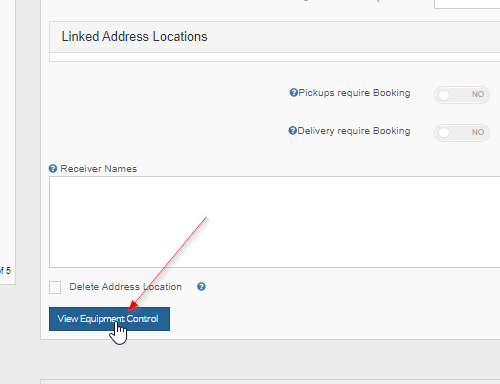Click NO text on Pickups booking switch
The width and height of the screenshot is (500, 384).
pyautogui.click(x=478, y=94)
